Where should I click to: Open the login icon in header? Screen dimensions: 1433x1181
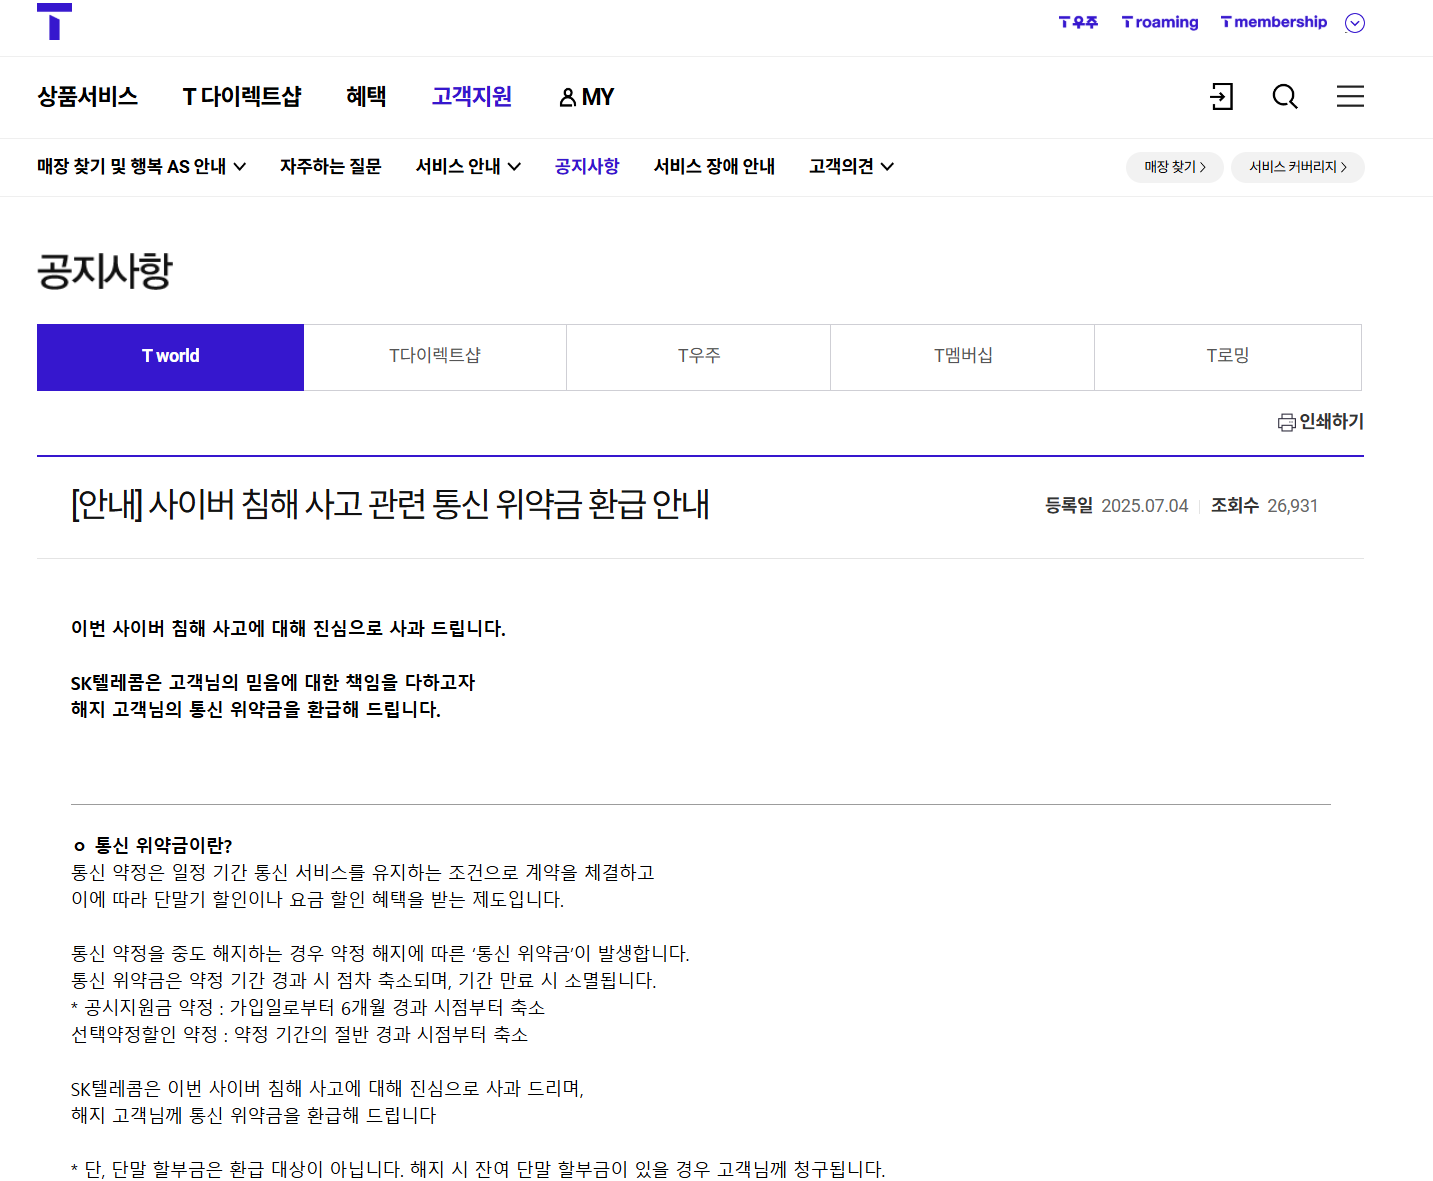coord(1221,96)
